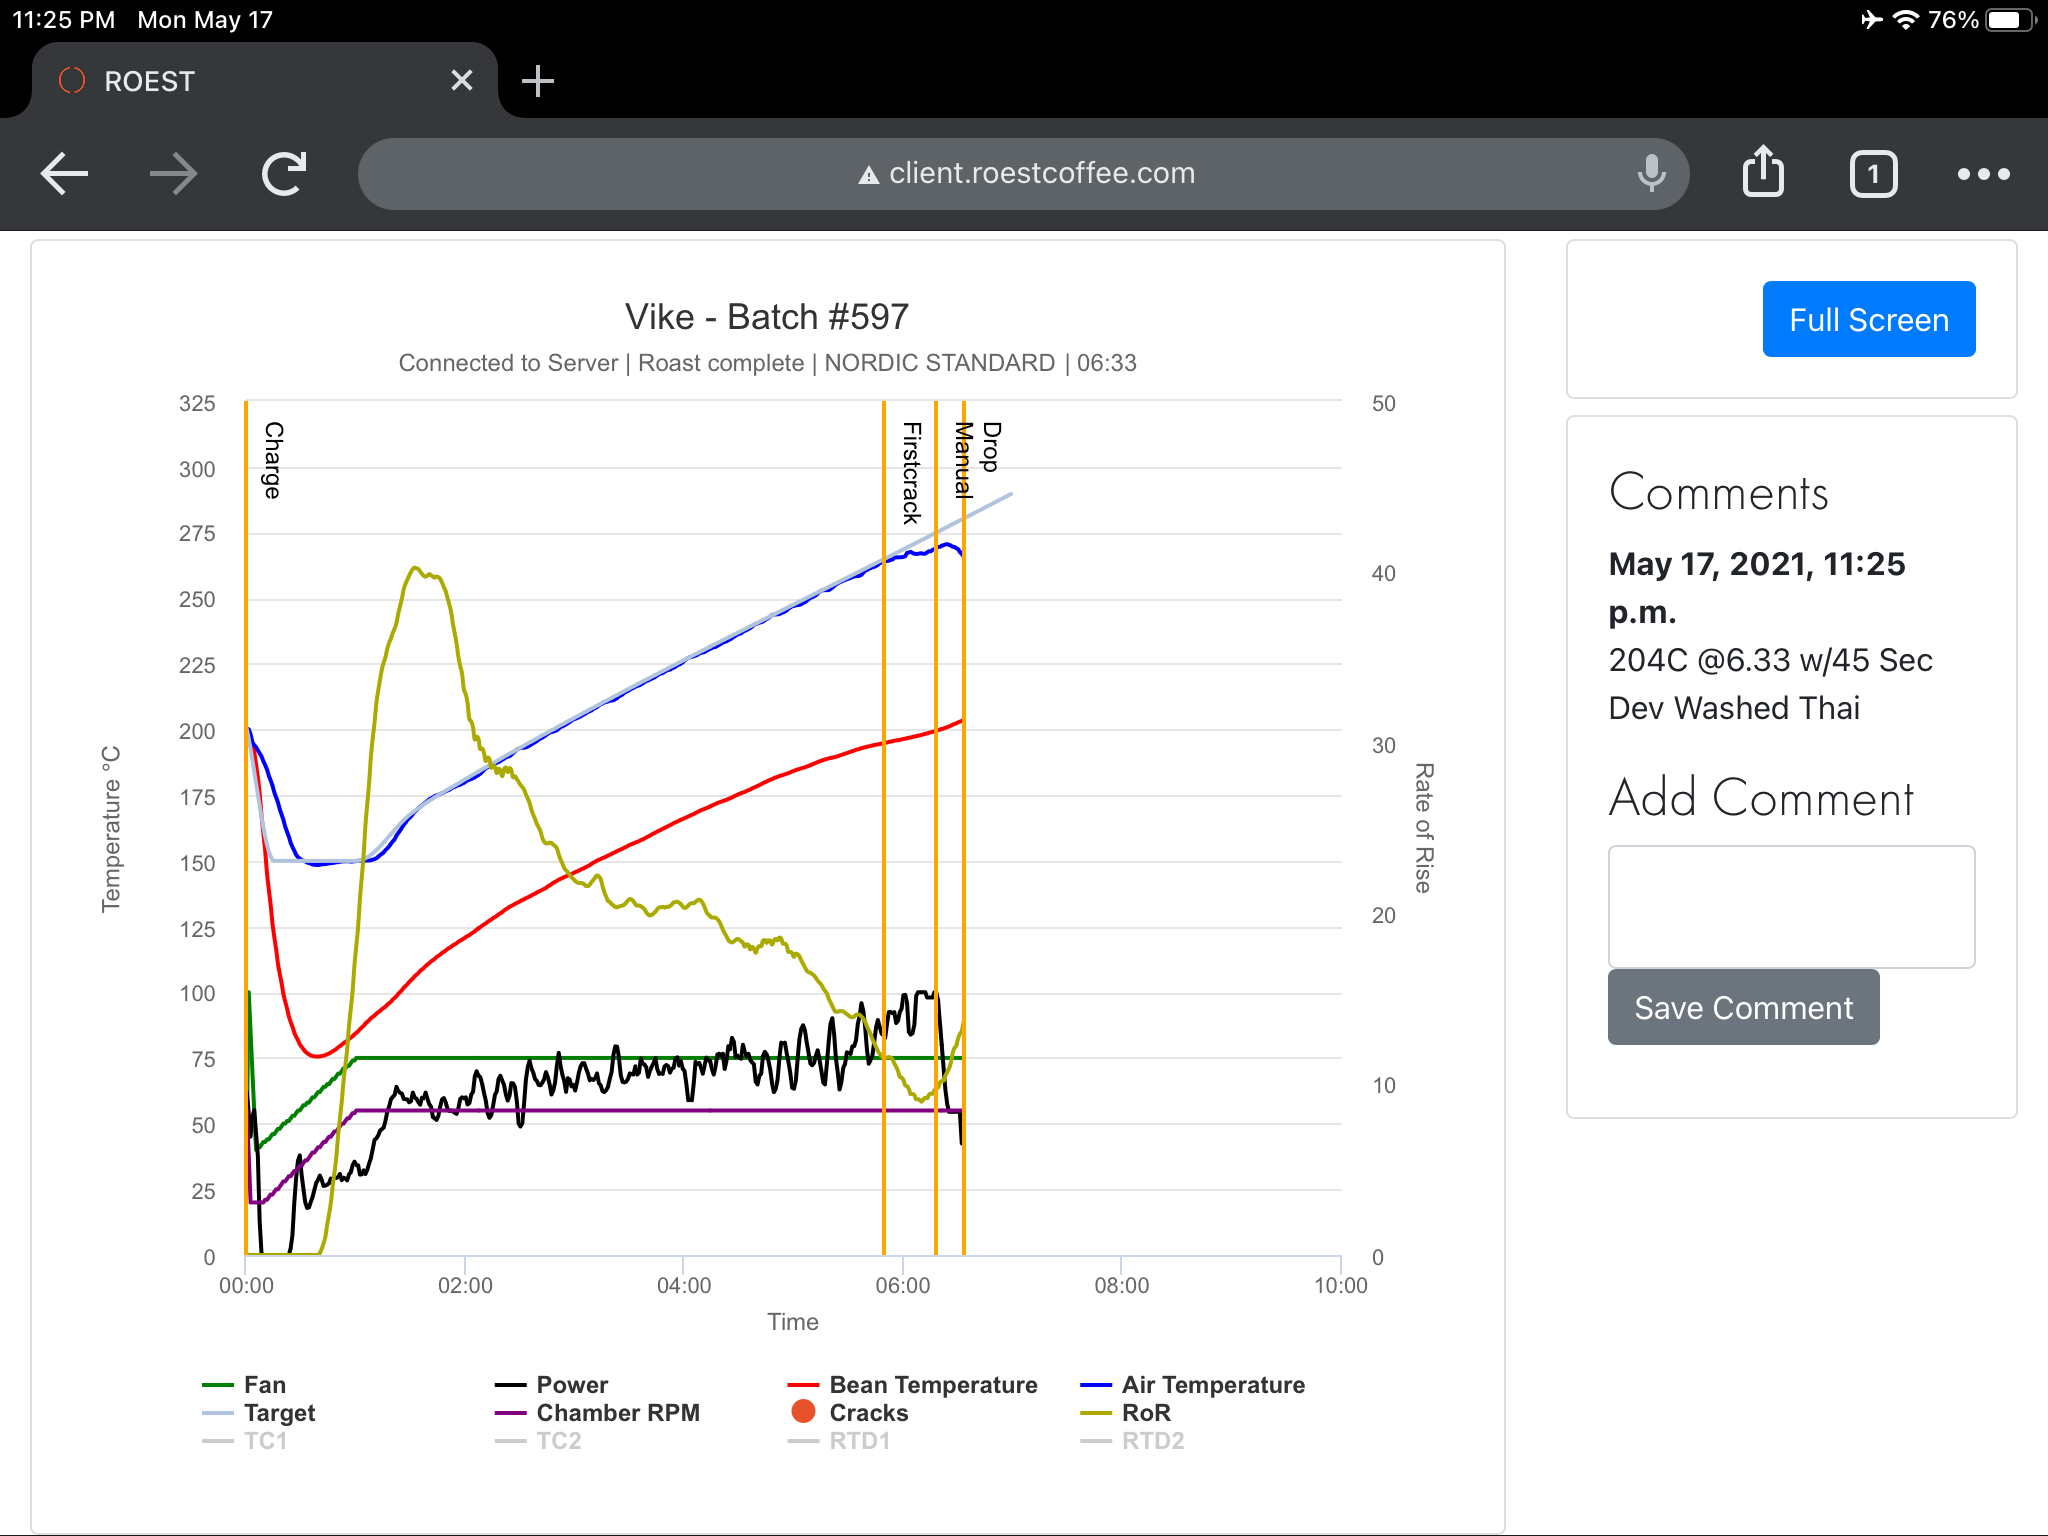Toggle the Fan series in legend
This screenshot has width=2048, height=1536.
(244, 1384)
